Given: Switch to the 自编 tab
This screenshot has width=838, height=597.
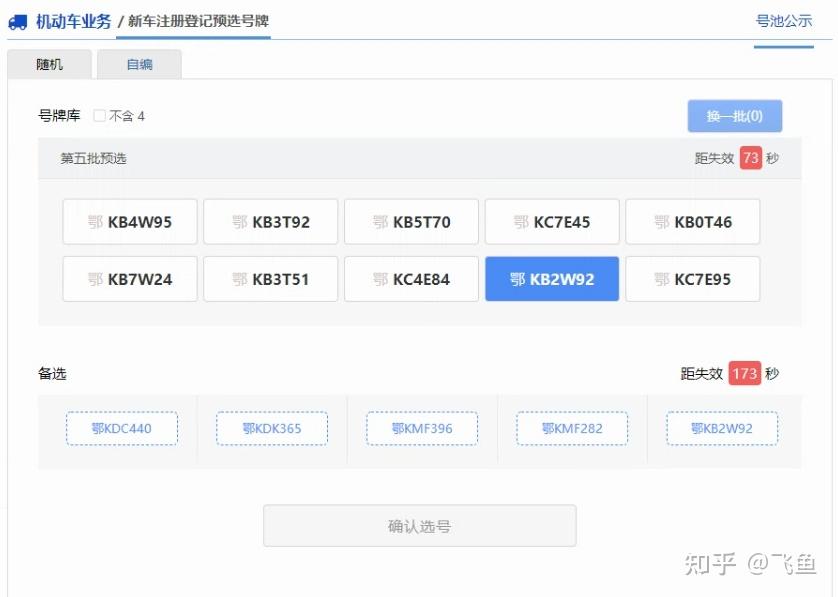Looking at the screenshot, I should pos(140,64).
